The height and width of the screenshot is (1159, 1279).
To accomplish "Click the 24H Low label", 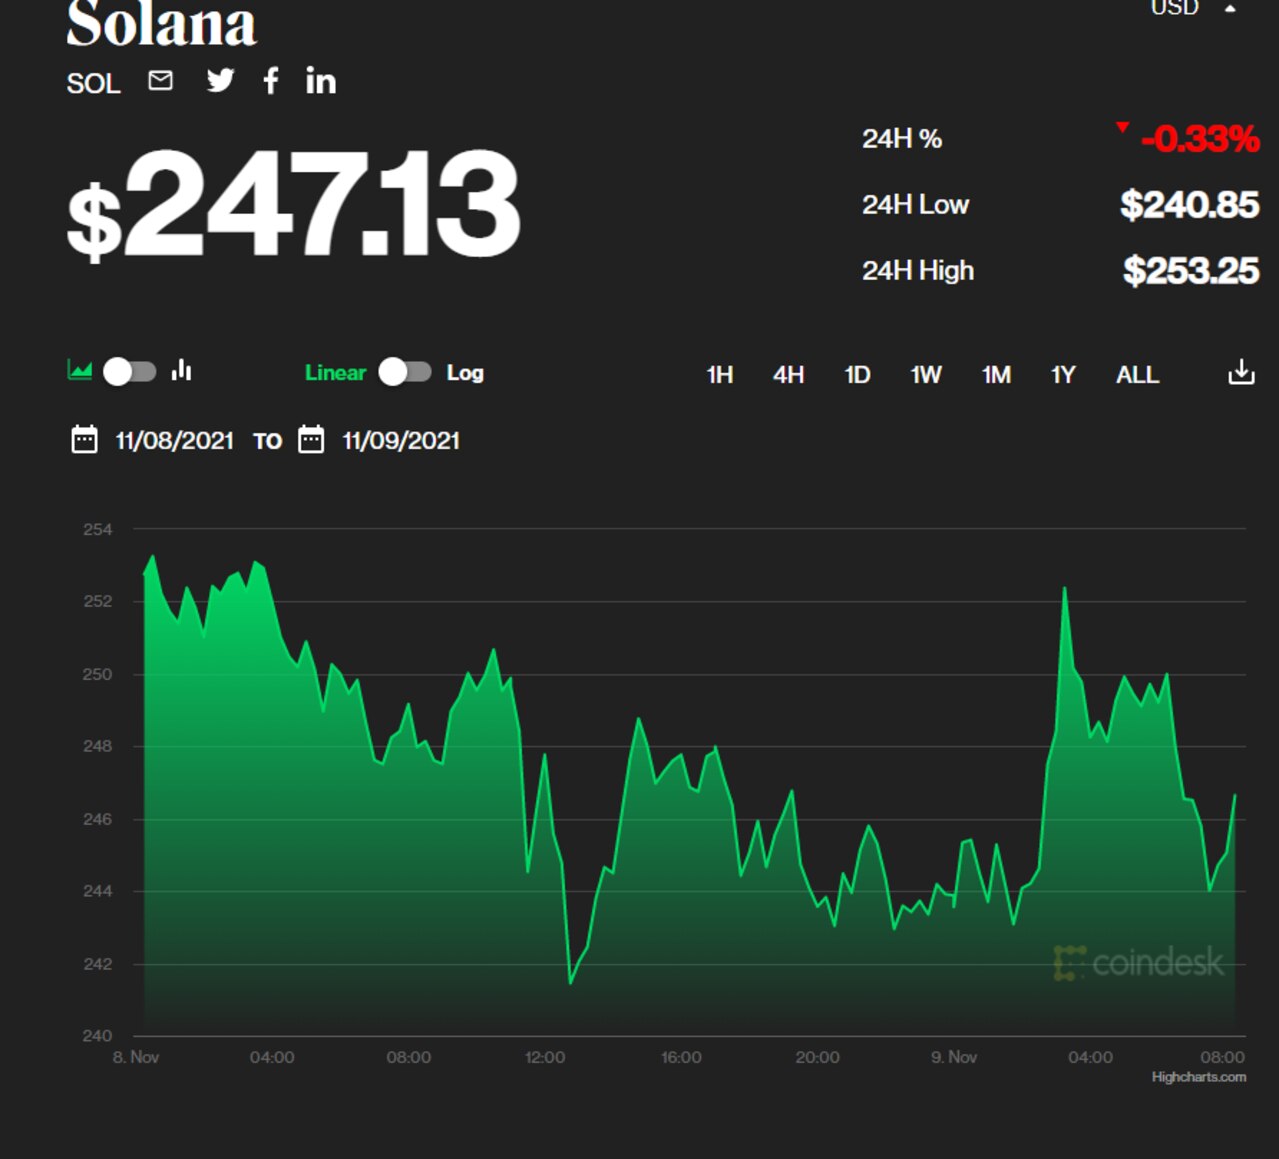I will point(915,205).
